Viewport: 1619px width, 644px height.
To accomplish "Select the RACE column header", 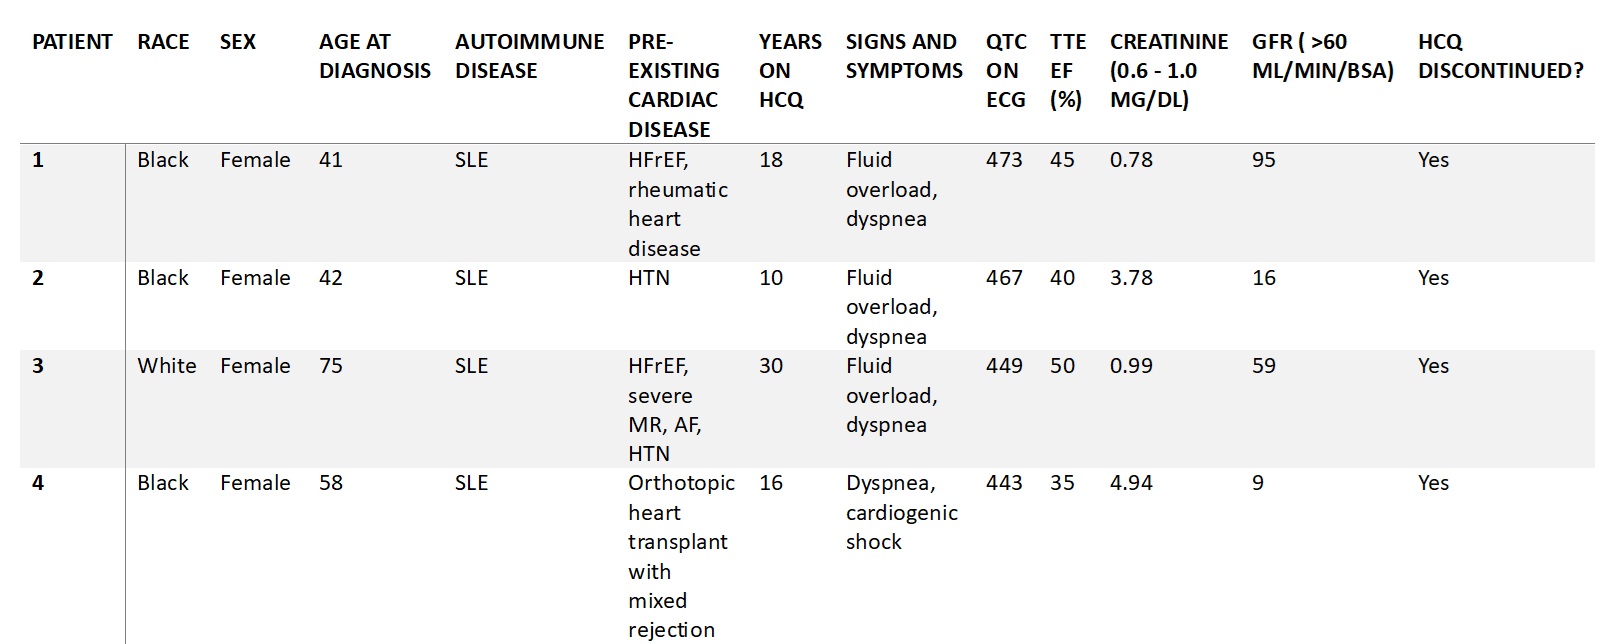I will (x=163, y=42).
